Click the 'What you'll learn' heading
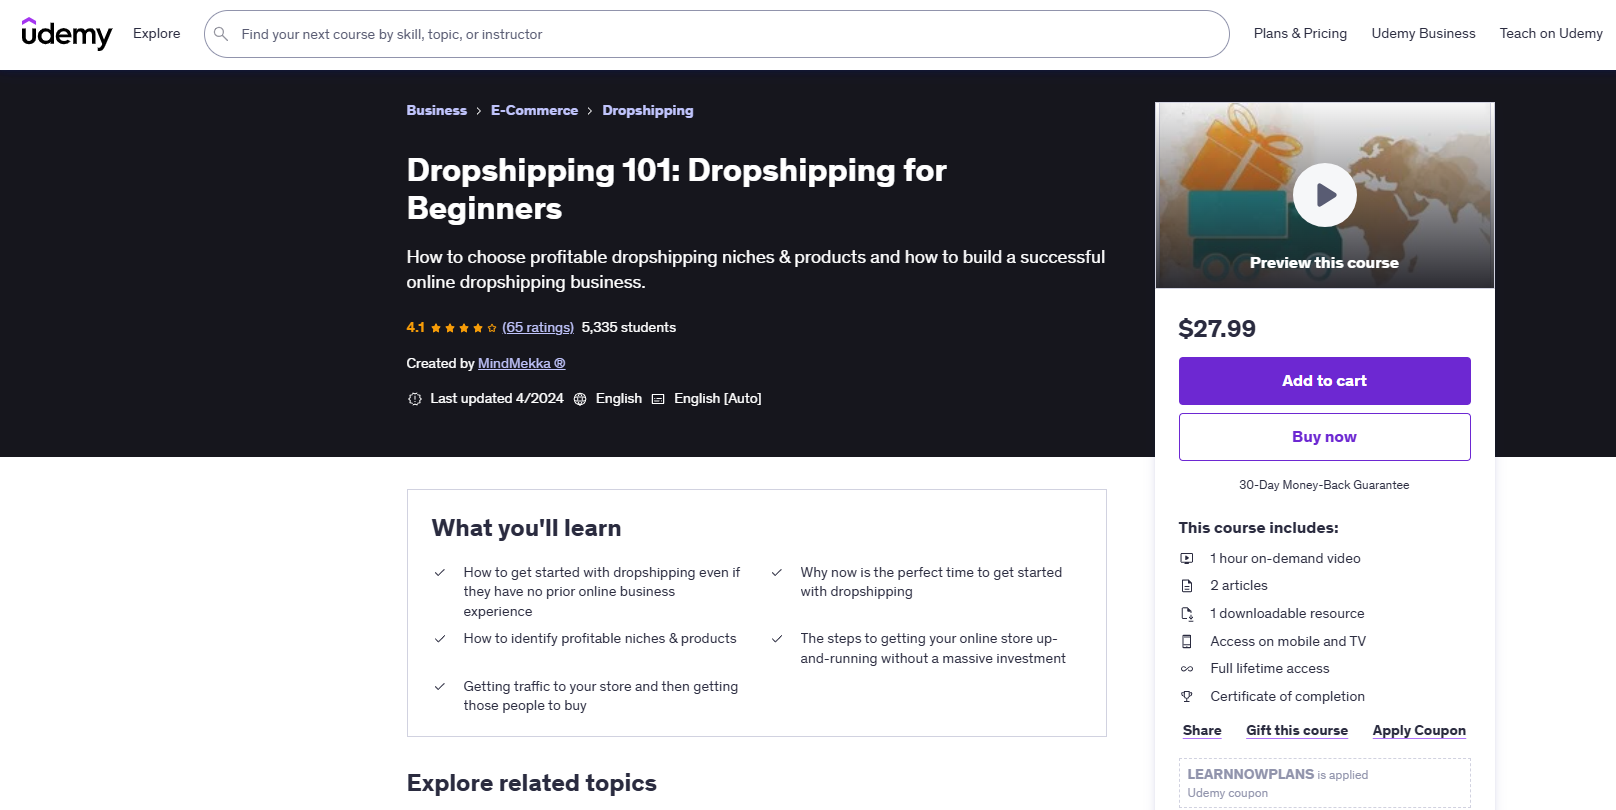The image size is (1616, 810). [x=527, y=528]
